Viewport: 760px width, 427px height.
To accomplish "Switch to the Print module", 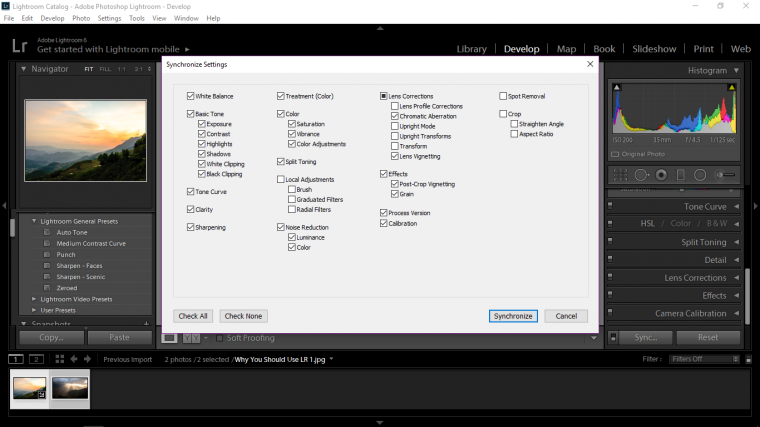I will click(x=703, y=49).
